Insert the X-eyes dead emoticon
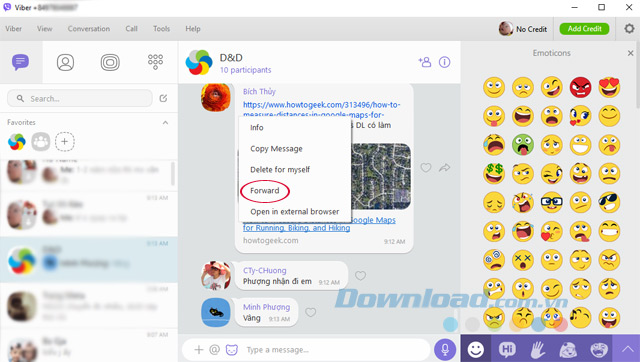The width and height of the screenshot is (640, 362). (523, 260)
